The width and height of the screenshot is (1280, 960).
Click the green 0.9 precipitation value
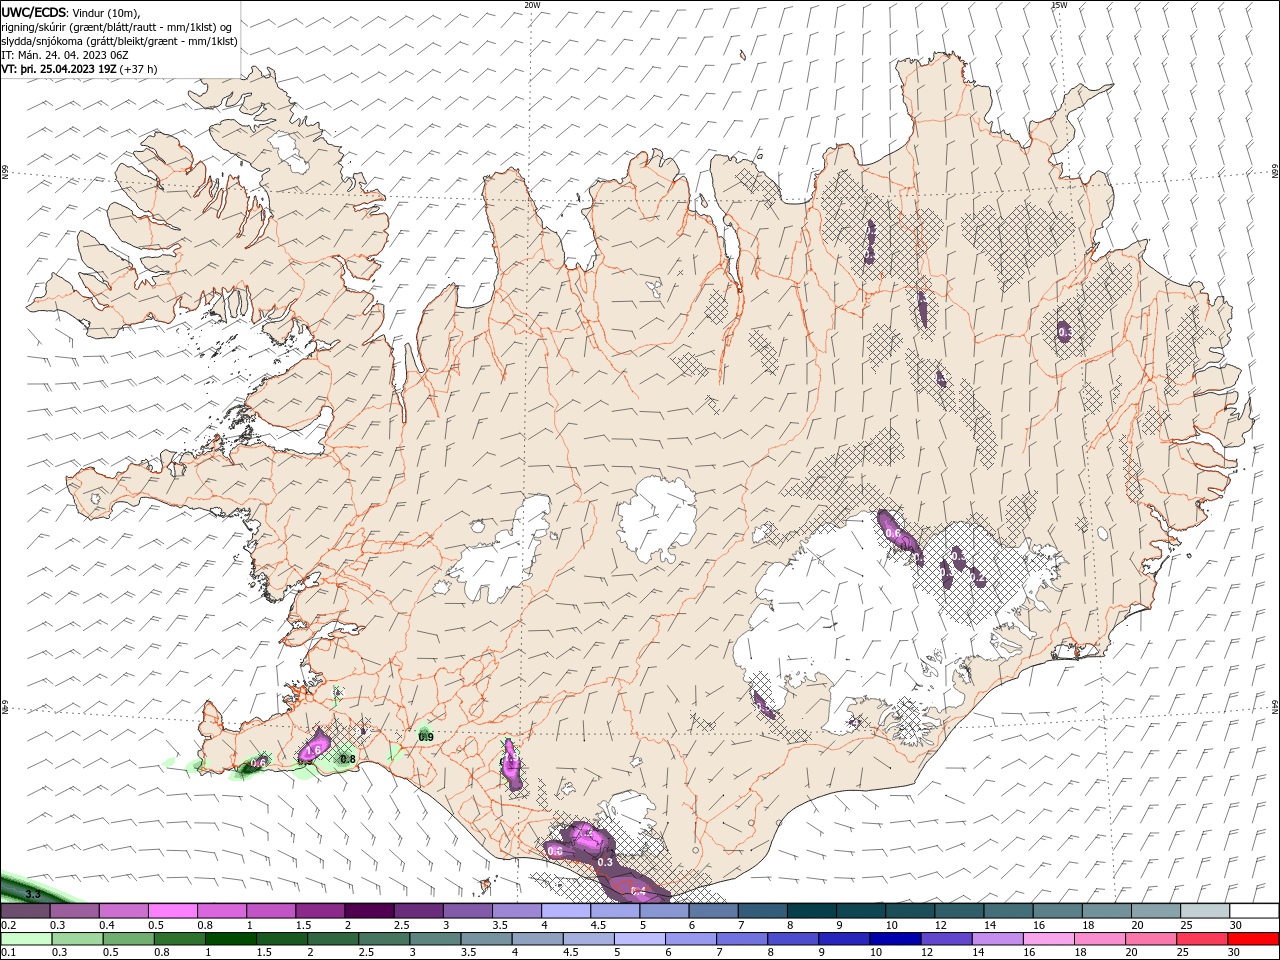tap(426, 737)
